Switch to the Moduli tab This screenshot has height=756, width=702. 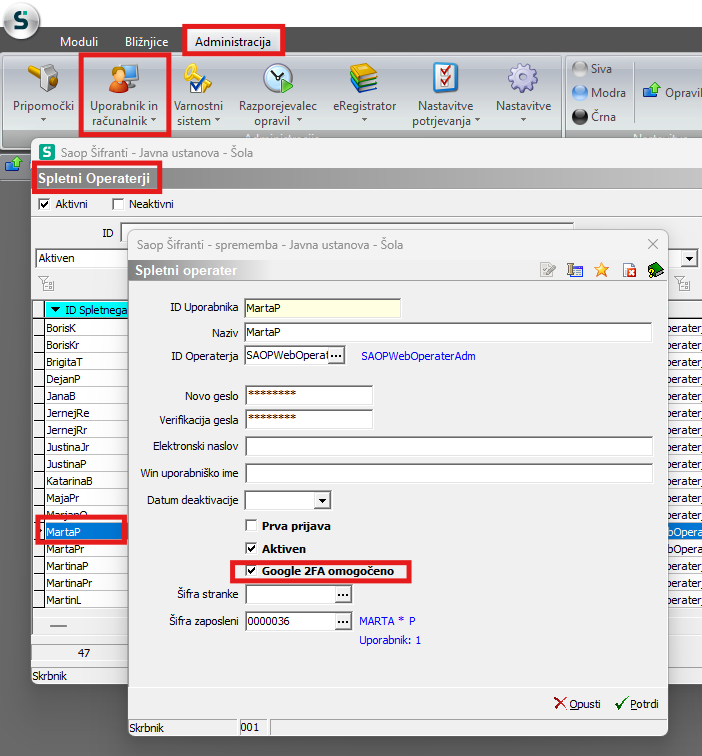coord(79,42)
